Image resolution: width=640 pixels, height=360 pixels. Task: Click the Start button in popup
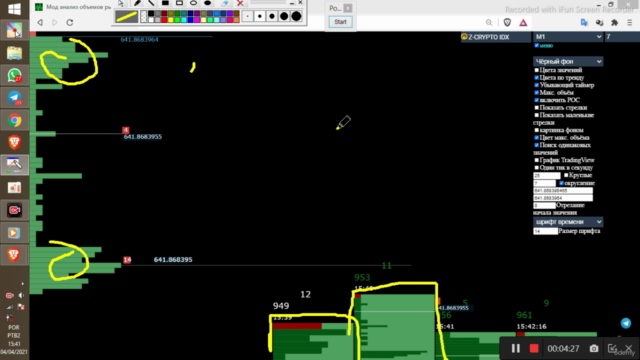pos(340,22)
